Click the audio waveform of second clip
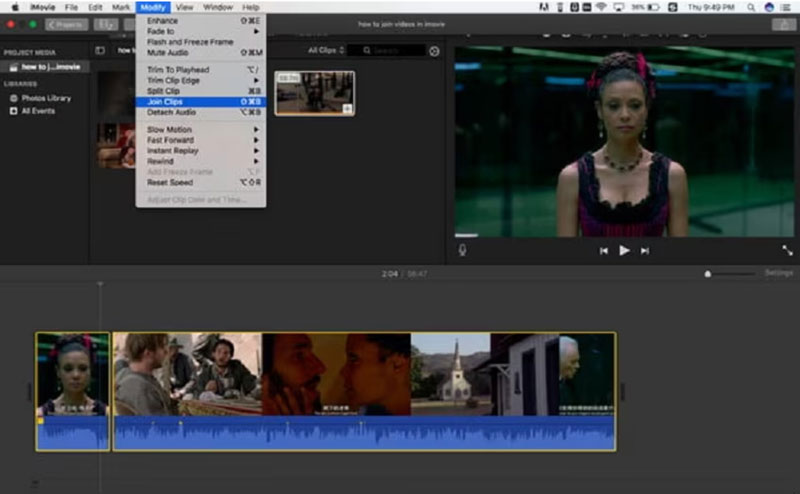The height and width of the screenshot is (494, 800). (364, 433)
